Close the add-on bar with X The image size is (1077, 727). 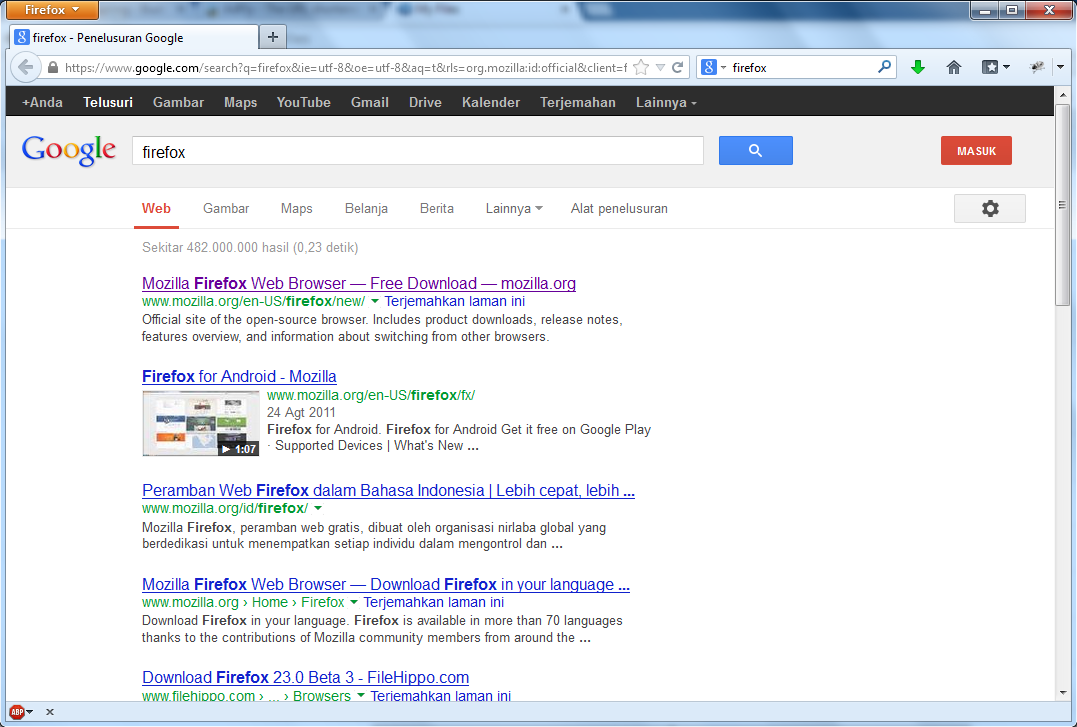tap(49, 712)
